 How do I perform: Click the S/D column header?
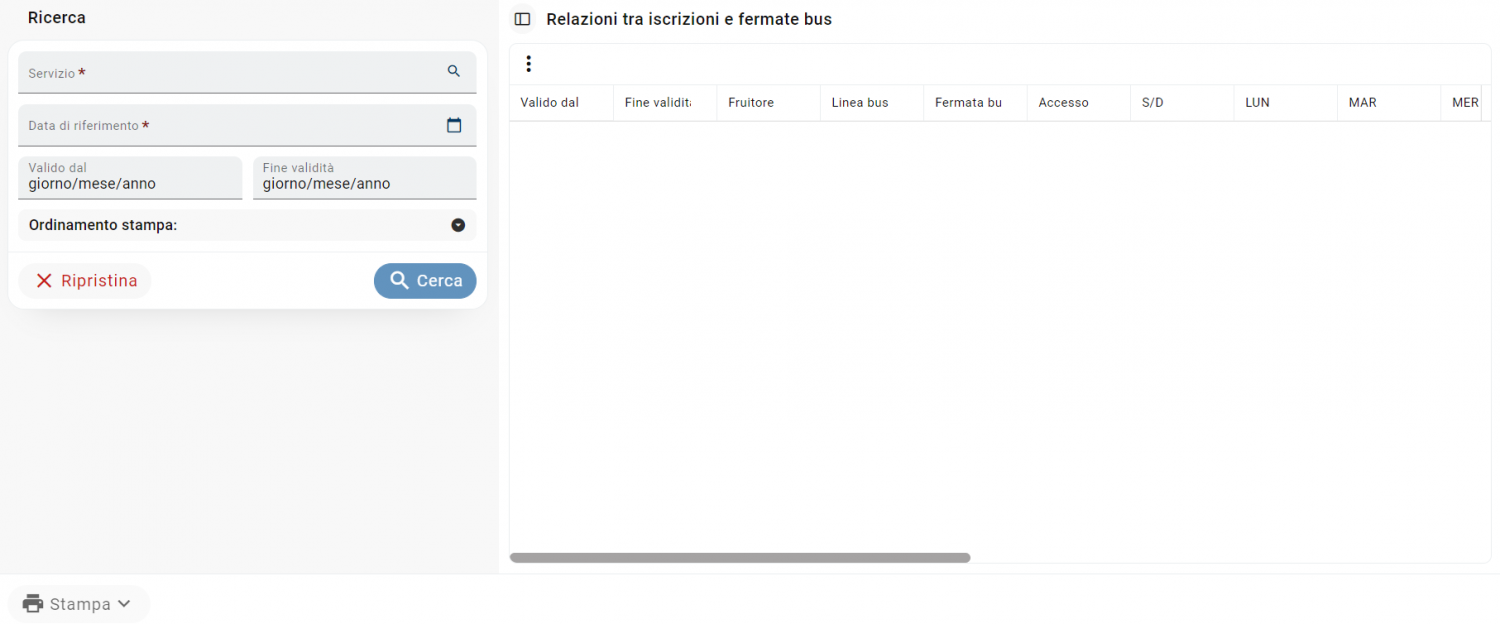[1152, 103]
